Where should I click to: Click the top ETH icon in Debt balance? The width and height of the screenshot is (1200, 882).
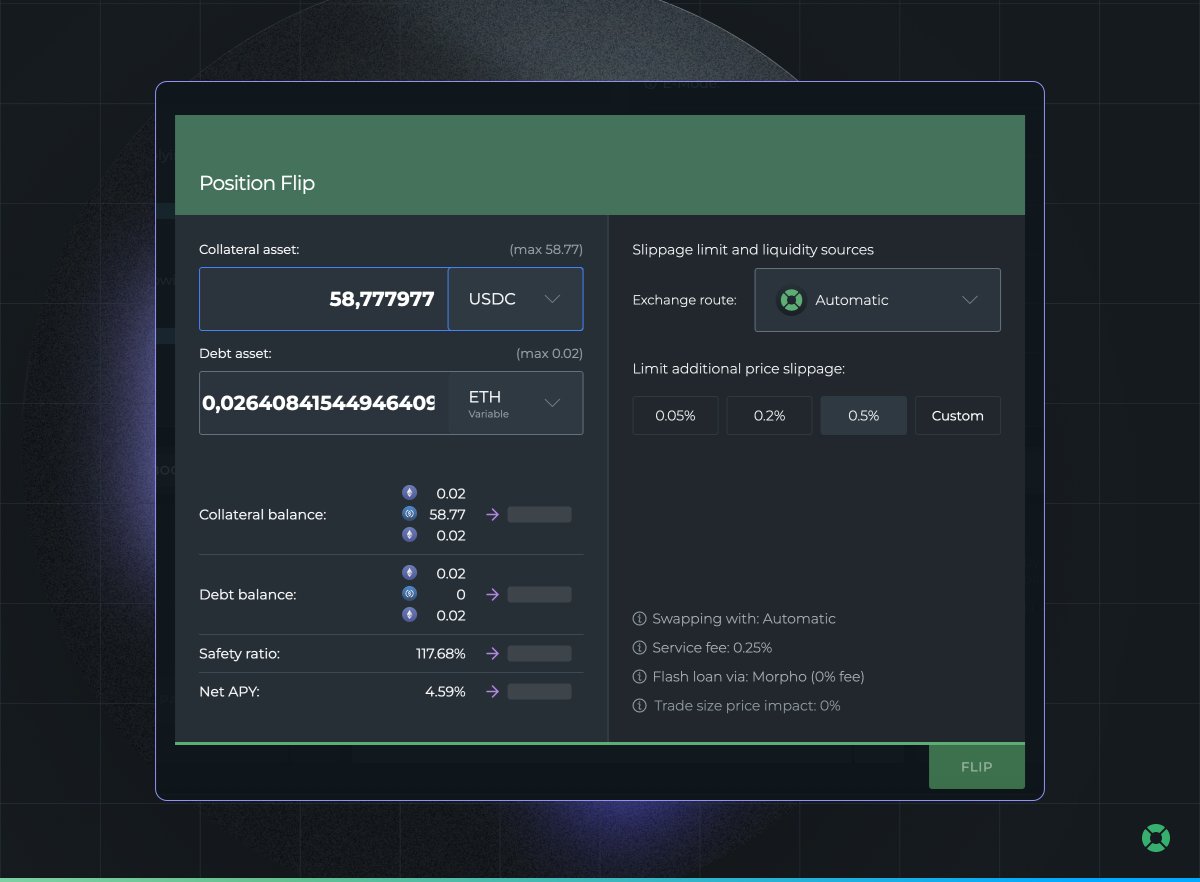coord(409,573)
